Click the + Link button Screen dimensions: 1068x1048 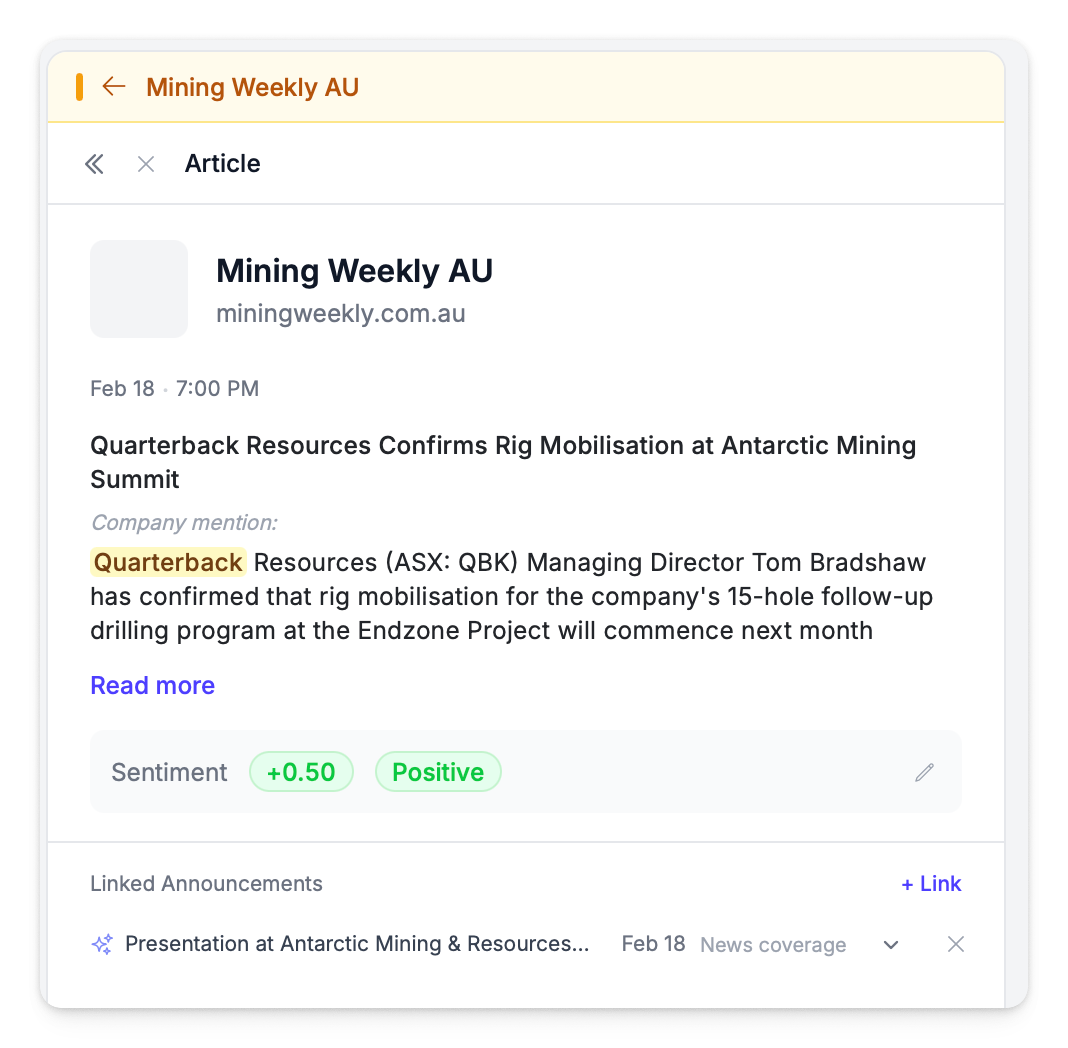click(x=931, y=883)
